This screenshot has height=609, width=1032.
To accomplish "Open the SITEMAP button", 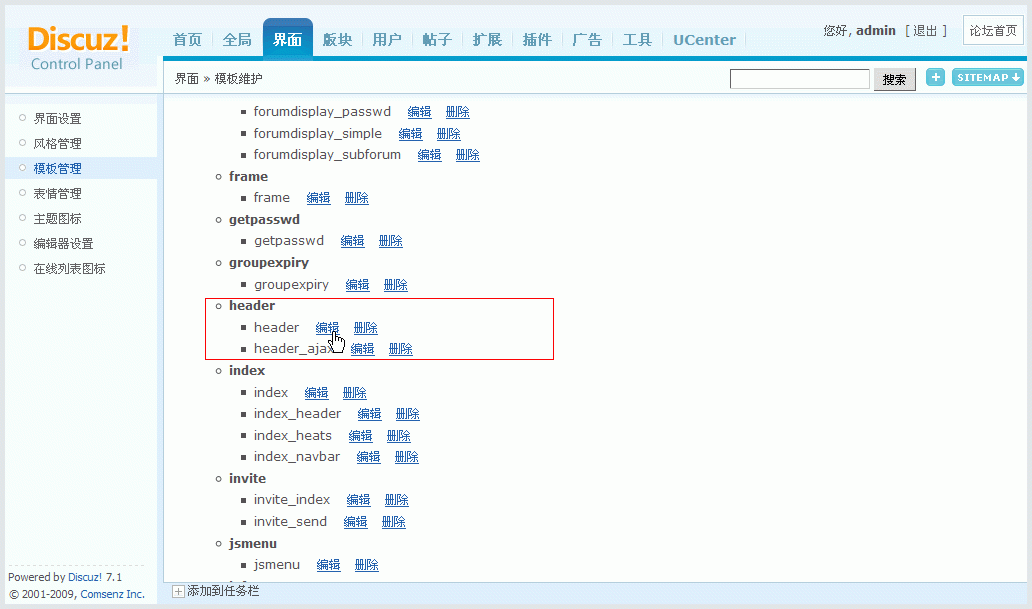I will click(988, 78).
